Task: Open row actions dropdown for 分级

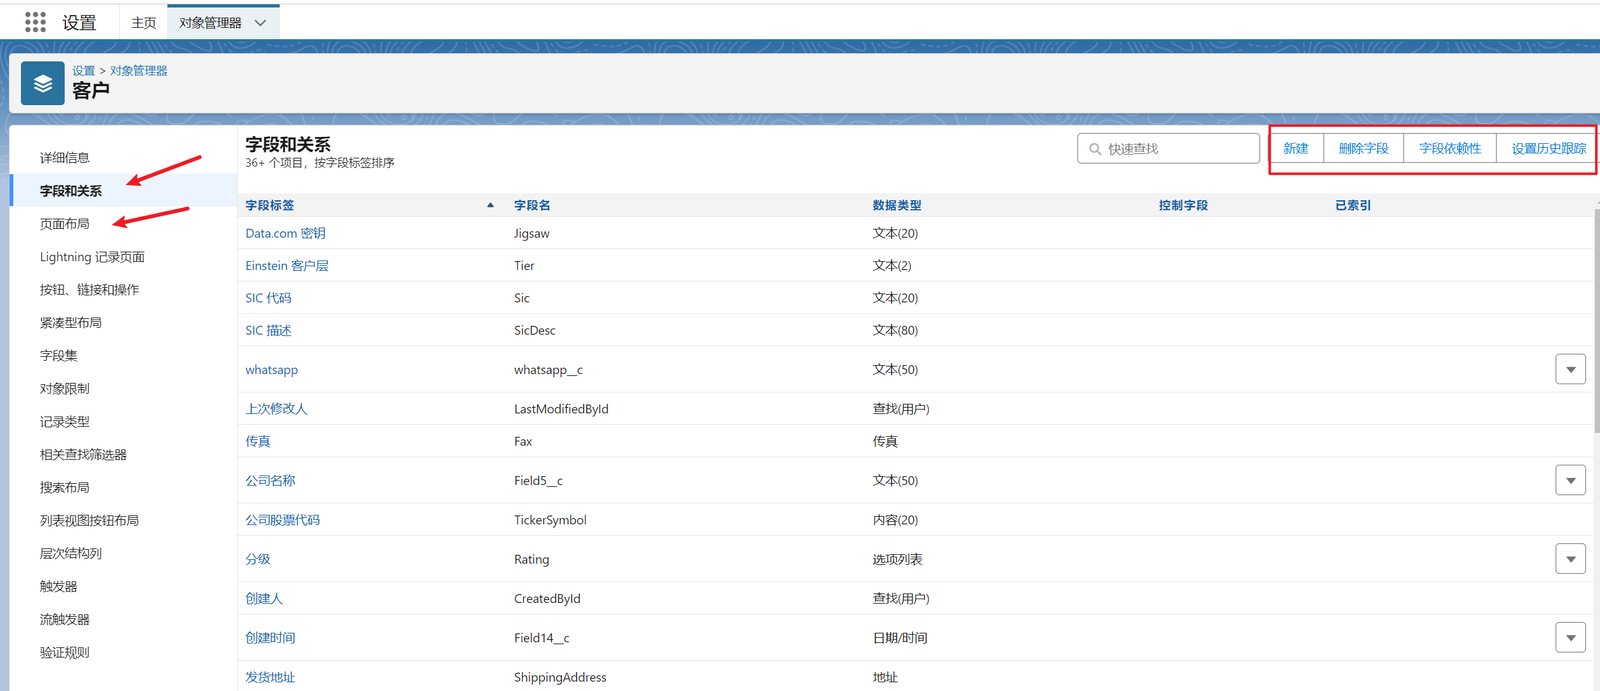Action: (1570, 559)
